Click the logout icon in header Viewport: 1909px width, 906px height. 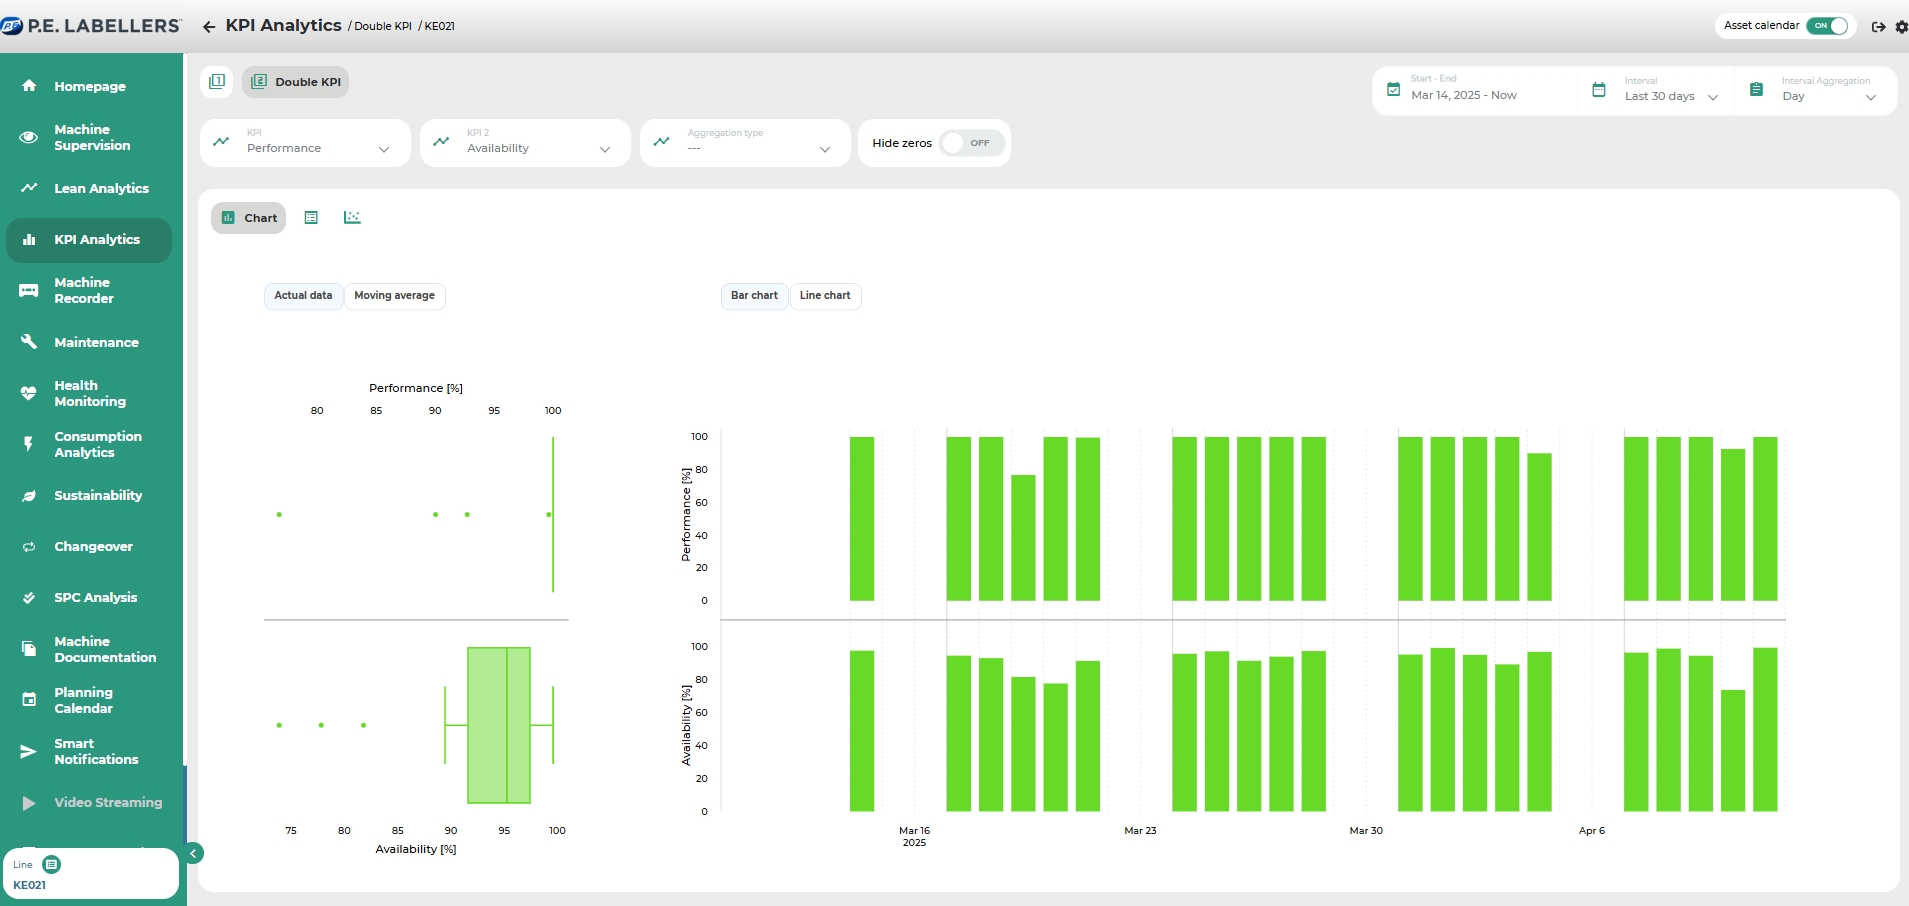point(1878,27)
